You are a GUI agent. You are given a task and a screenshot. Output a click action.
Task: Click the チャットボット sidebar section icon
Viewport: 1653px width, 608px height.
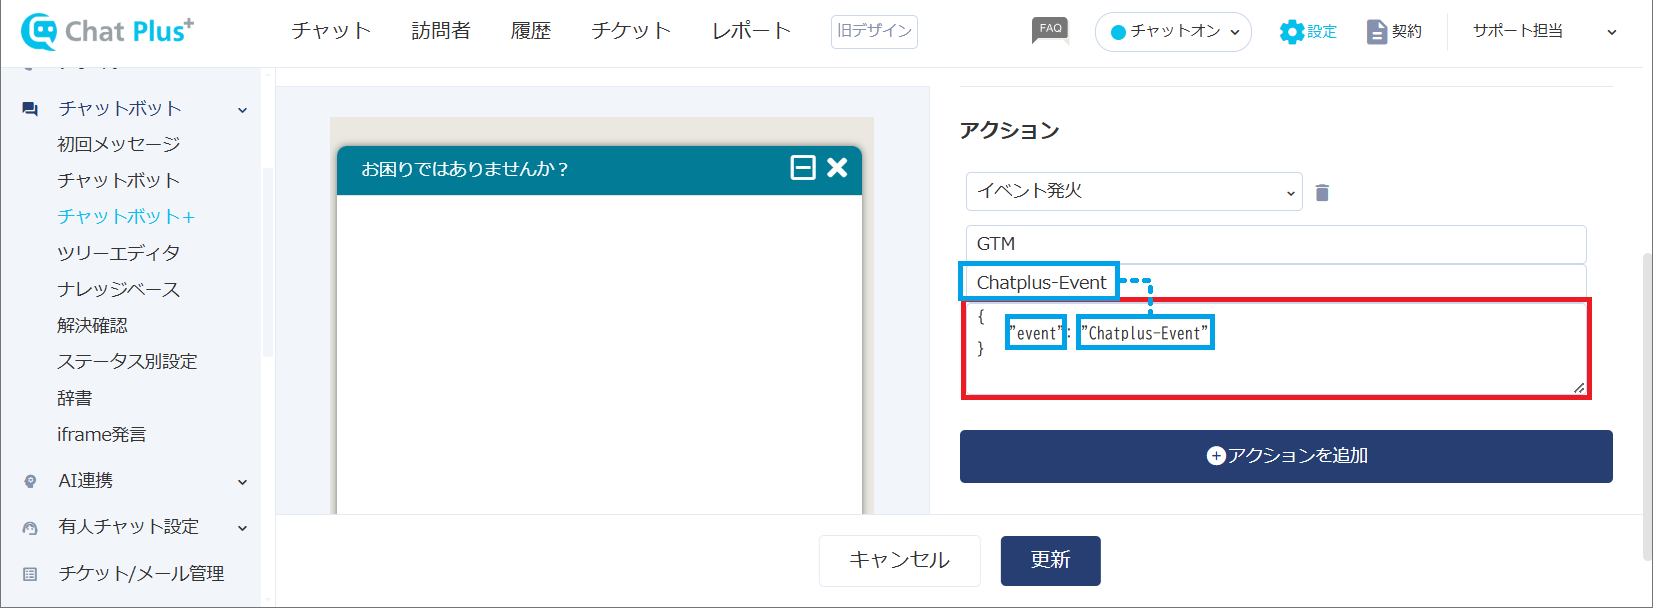30,109
